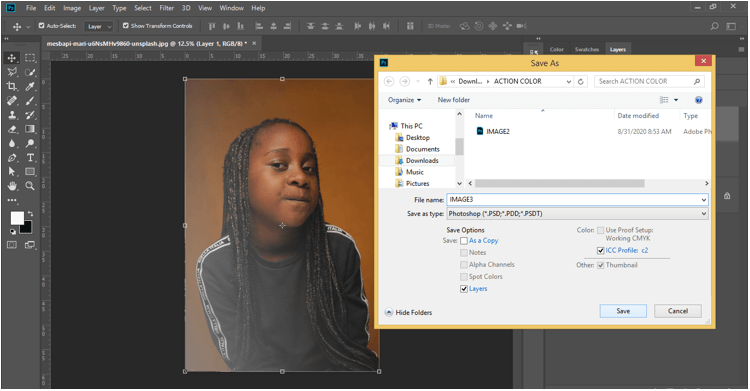Select the Lasso tool
750x391 pixels.
point(12,72)
